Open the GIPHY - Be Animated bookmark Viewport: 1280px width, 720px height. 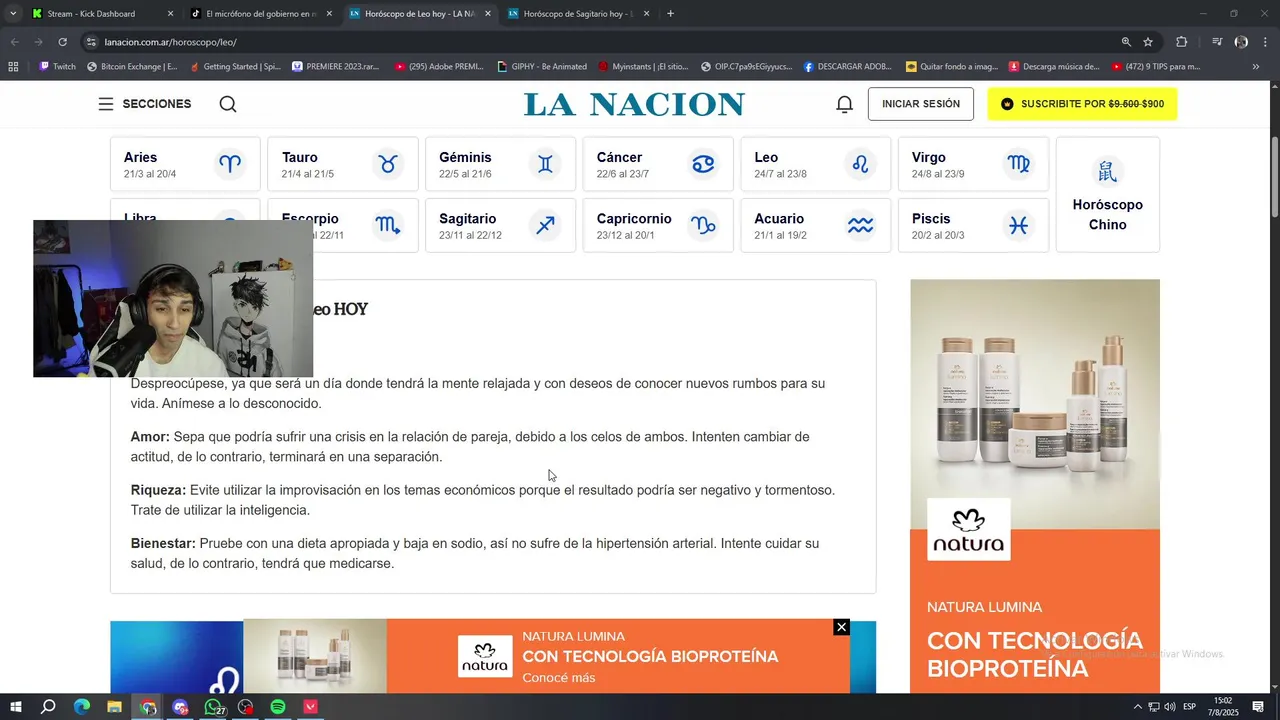point(542,67)
